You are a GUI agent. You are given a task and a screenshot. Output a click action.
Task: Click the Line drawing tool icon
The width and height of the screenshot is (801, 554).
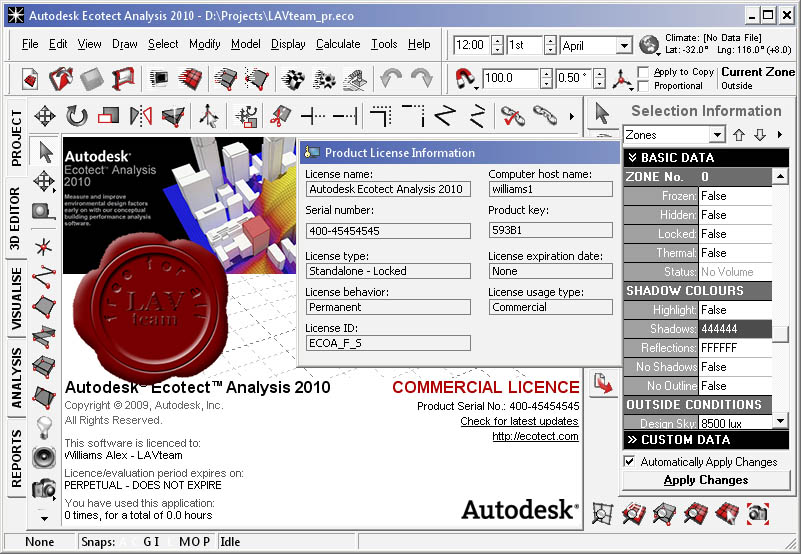point(44,278)
